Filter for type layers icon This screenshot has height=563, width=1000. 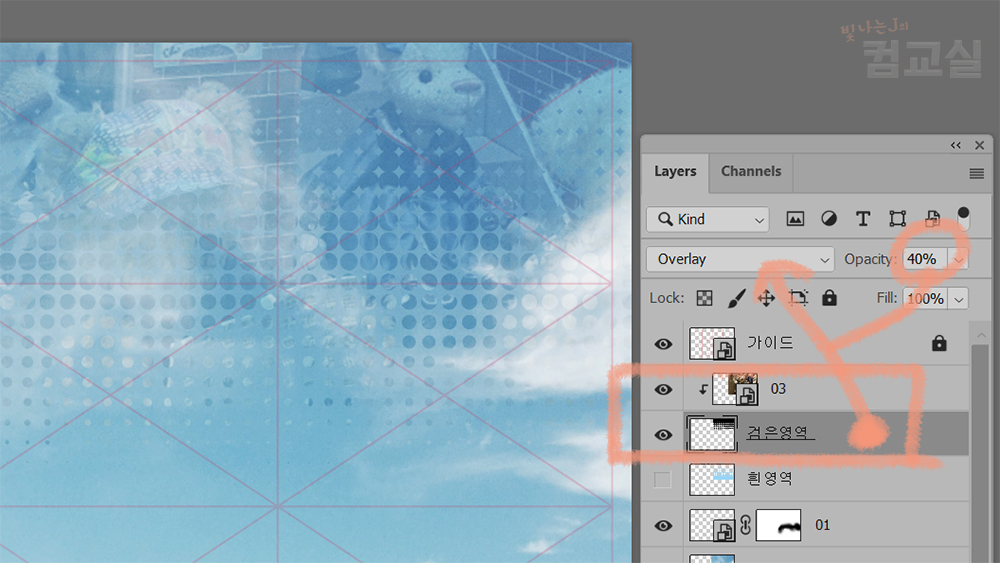[x=863, y=219]
